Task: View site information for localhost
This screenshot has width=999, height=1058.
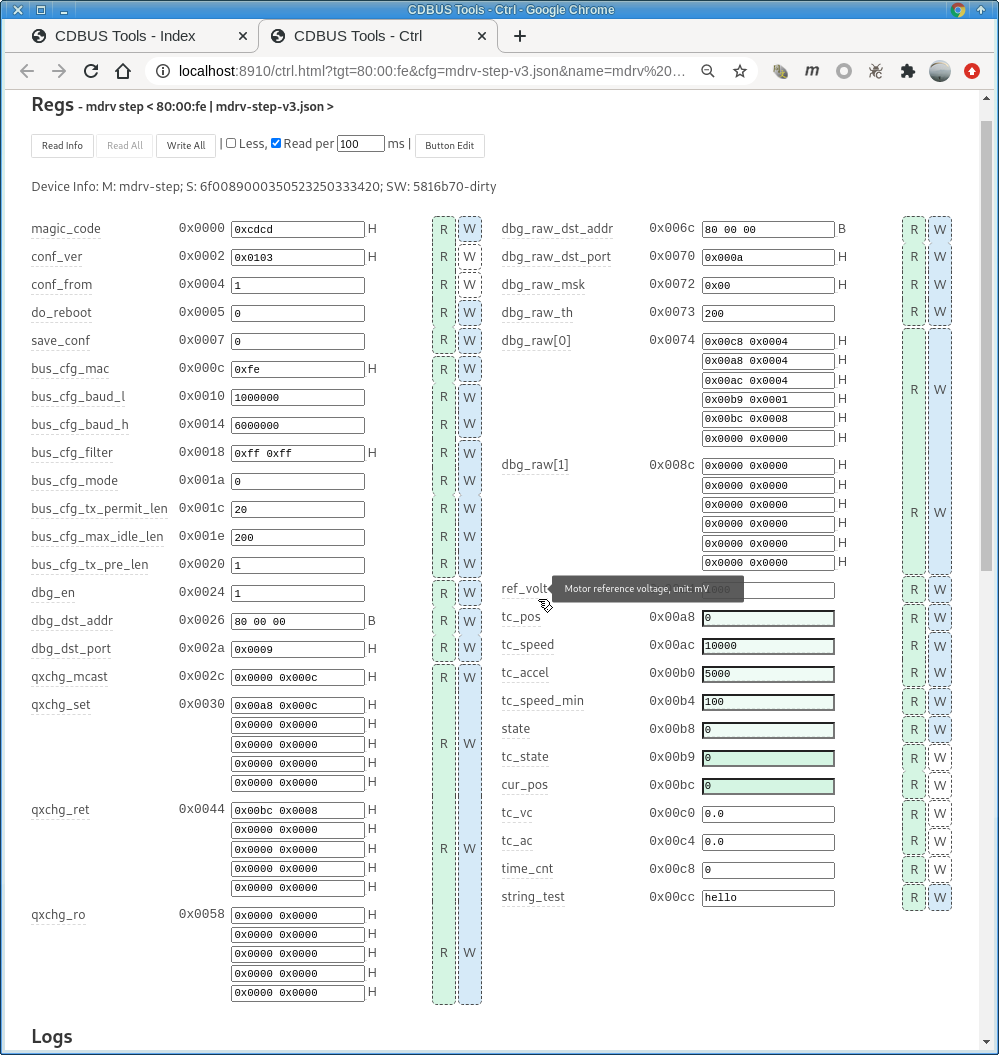Action: click(x=163, y=71)
